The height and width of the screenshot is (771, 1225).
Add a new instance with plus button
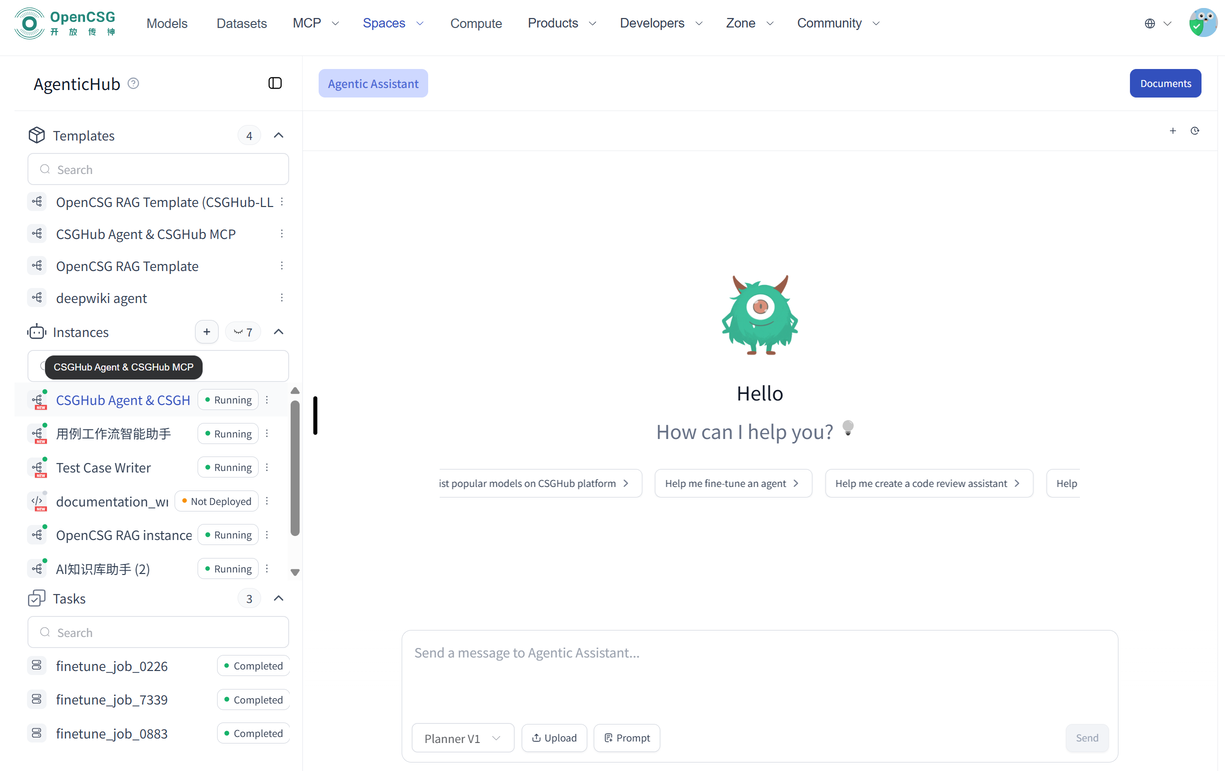(x=206, y=332)
